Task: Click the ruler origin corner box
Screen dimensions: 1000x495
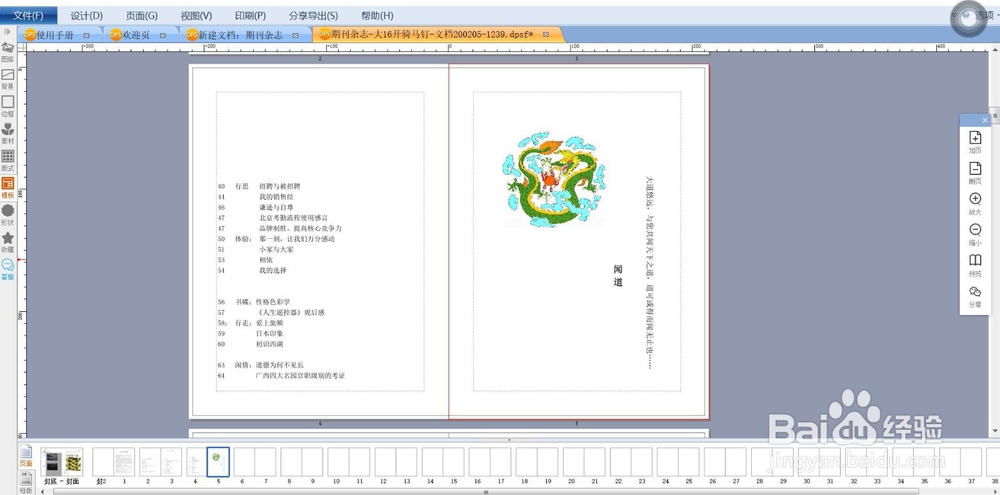Action: (x=22, y=47)
